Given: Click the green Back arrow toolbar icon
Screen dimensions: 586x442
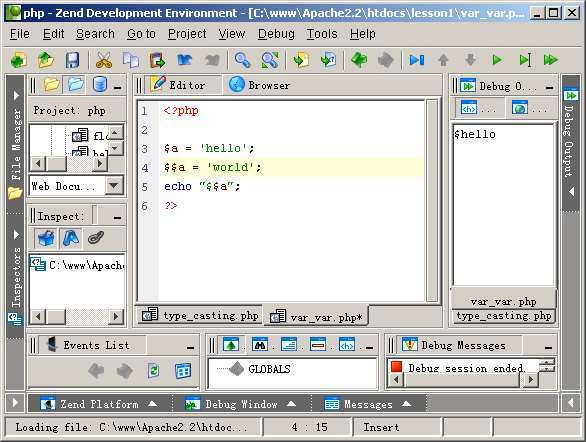Looking at the screenshot, I should [x=359, y=60].
